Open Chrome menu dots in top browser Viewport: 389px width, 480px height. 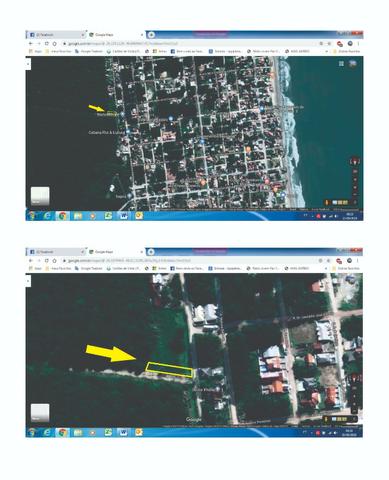pos(358,44)
